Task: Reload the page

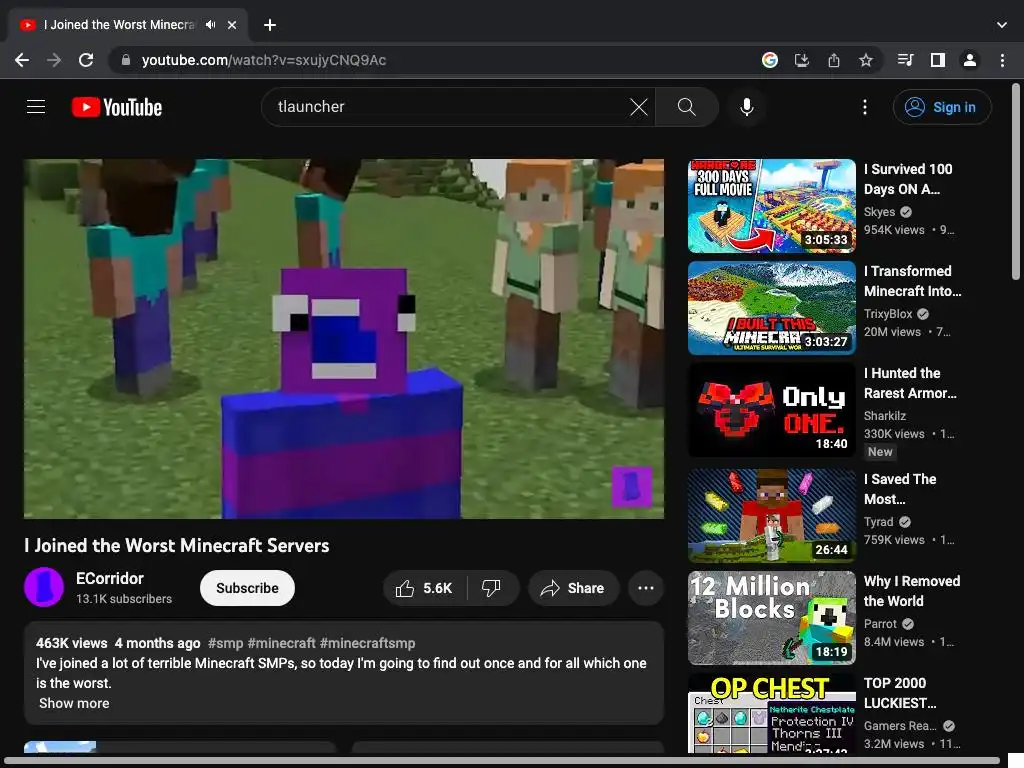Action: pos(86,60)
